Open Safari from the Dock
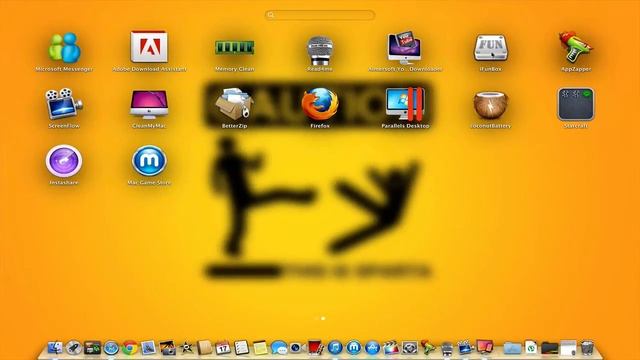Viewport: 640px width, 360px height. click(111, 348)
